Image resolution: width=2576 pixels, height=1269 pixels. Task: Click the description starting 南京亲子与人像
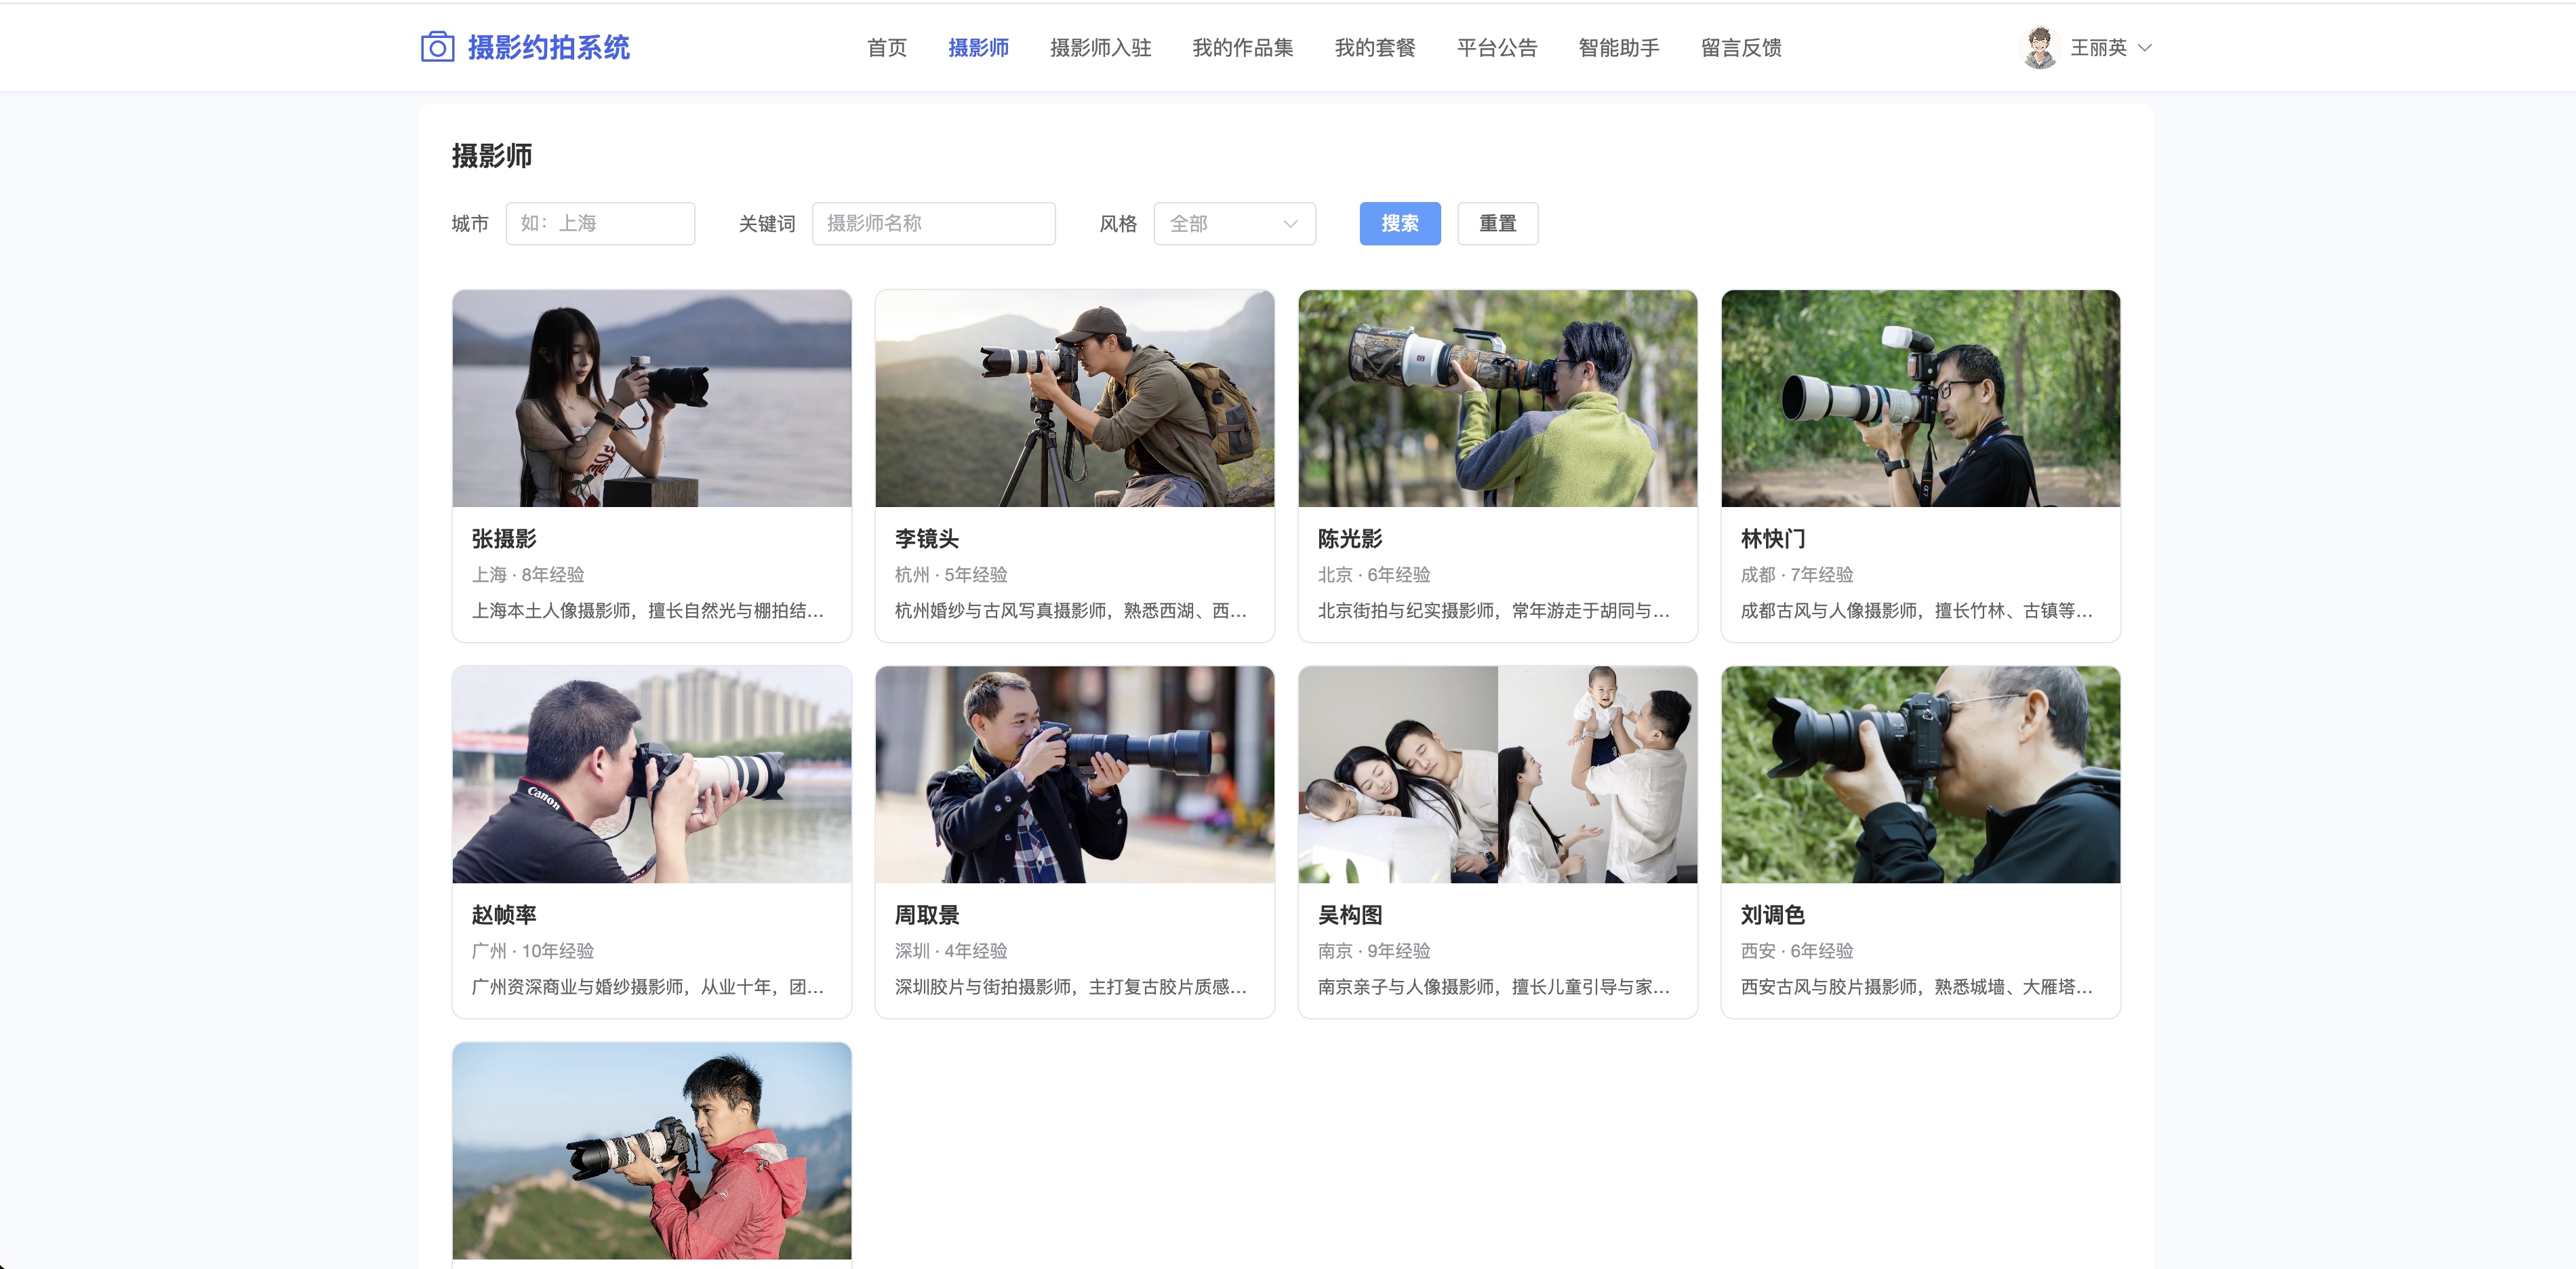(x=1494, y=987)
